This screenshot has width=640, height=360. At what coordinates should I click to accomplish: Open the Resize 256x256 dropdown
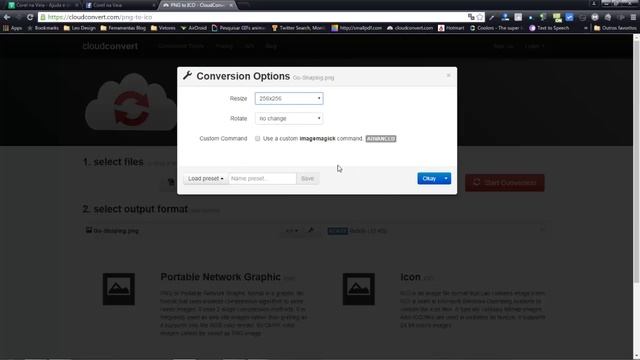pyautogui.click(x=289, y=98)
